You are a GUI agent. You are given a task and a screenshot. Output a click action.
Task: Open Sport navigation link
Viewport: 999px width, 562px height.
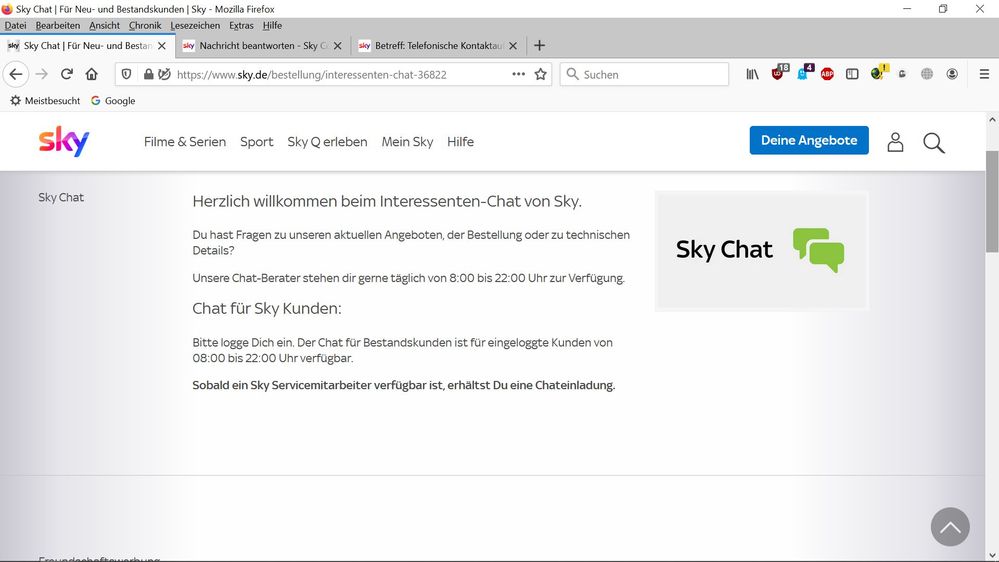257,142
